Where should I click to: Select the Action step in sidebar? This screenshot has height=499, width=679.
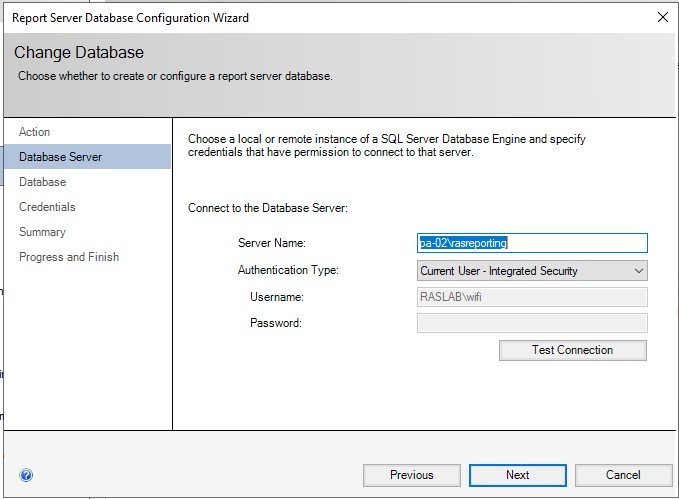[x=35, y=132]
